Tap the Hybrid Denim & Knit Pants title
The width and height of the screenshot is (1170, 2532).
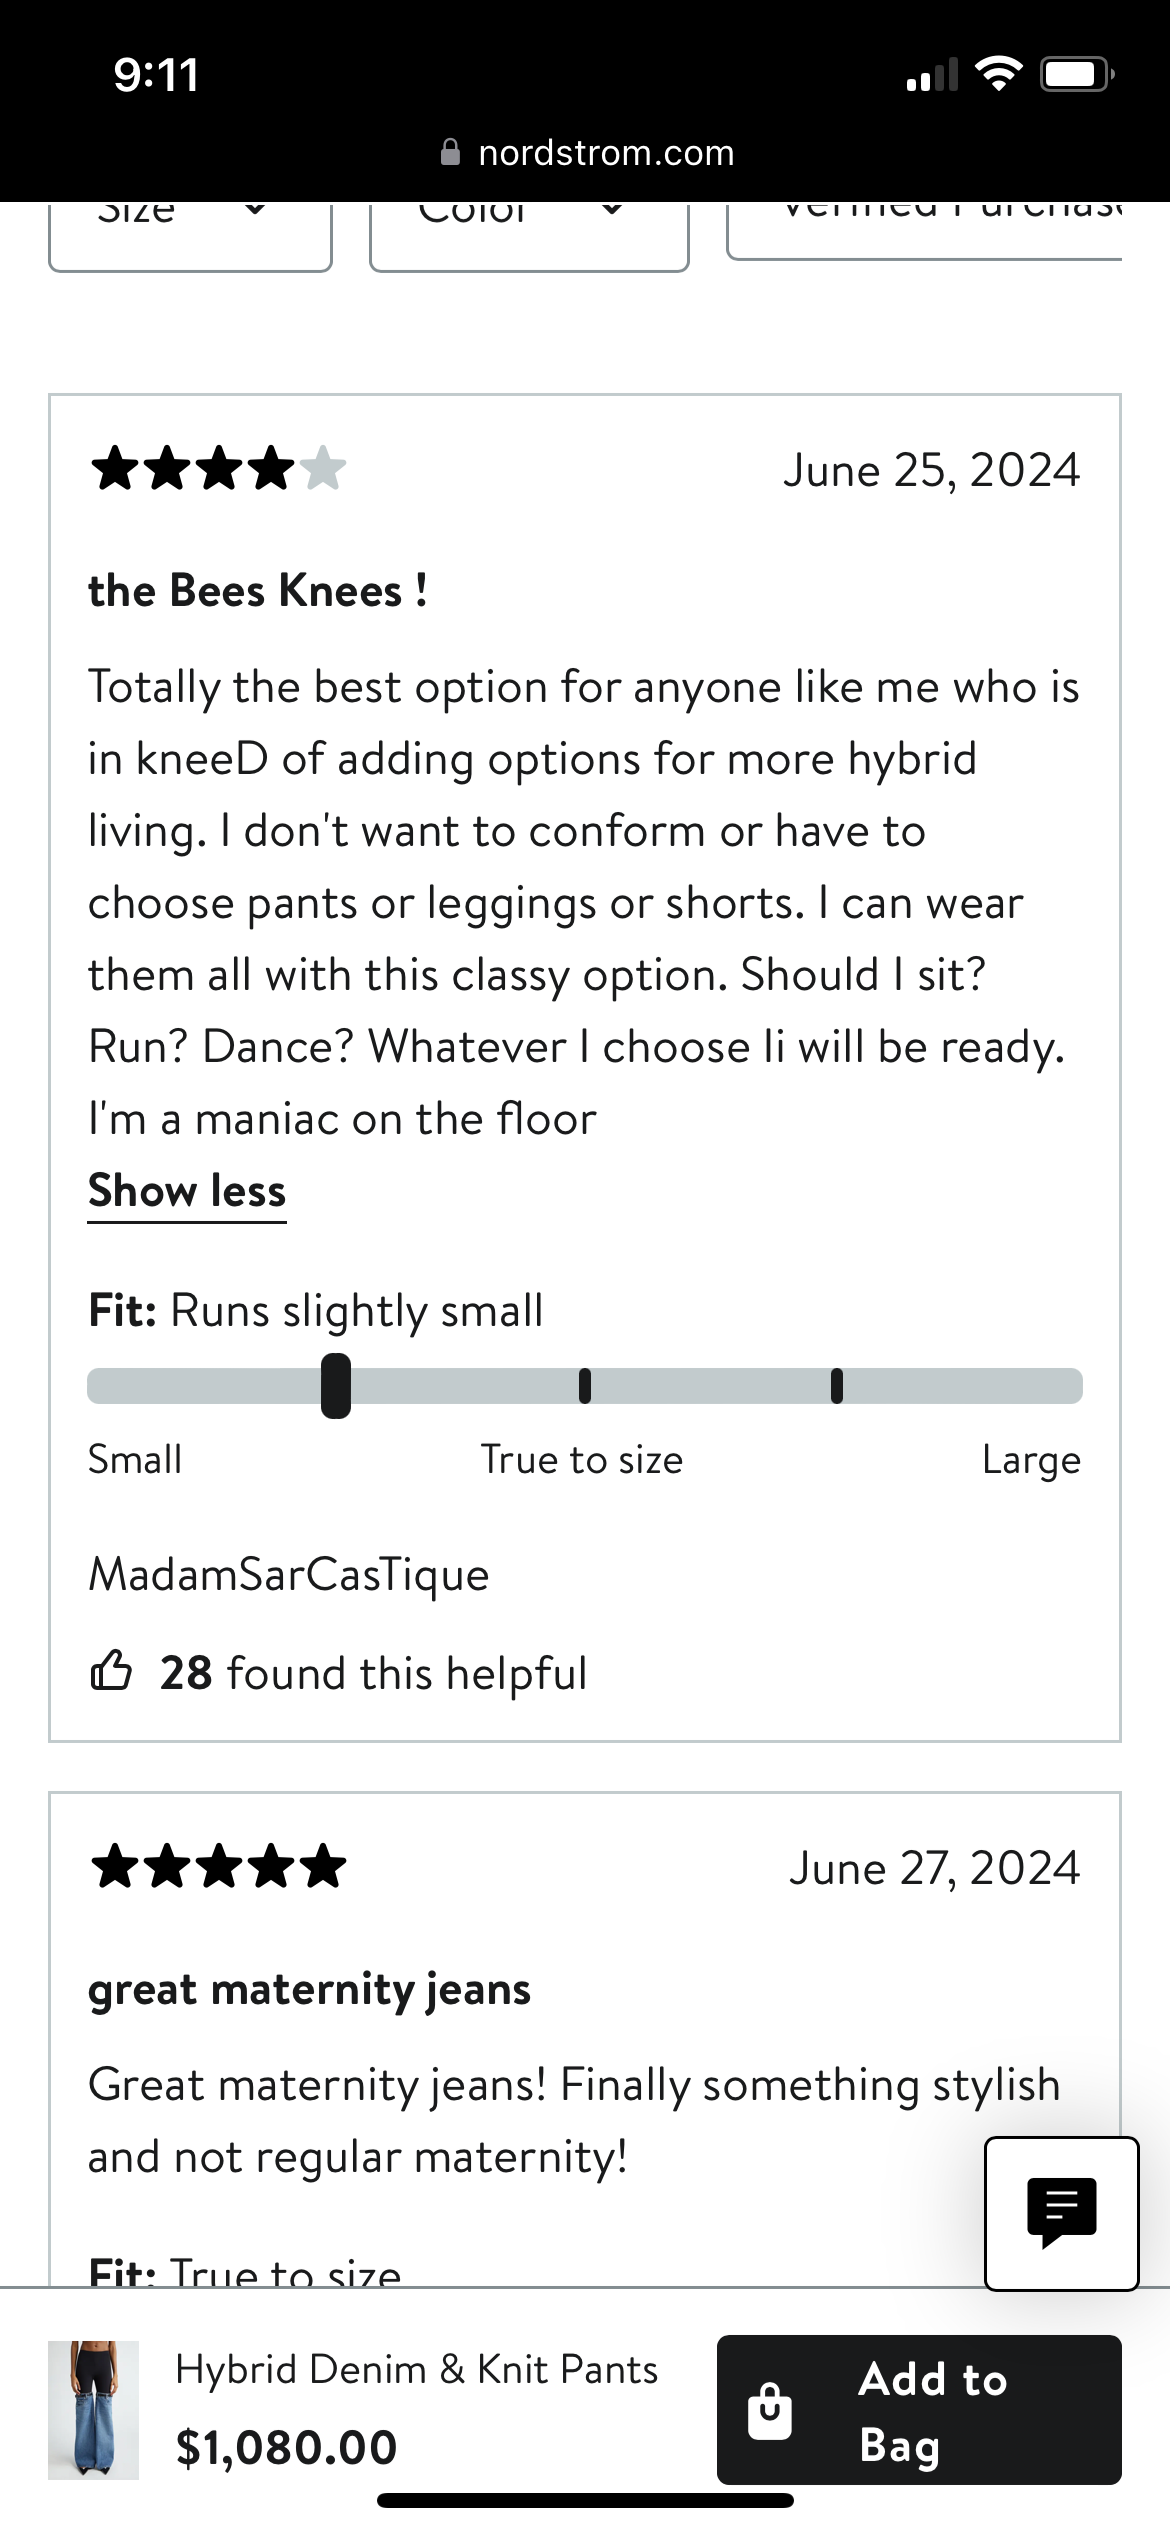click(x=416, y=2369)
